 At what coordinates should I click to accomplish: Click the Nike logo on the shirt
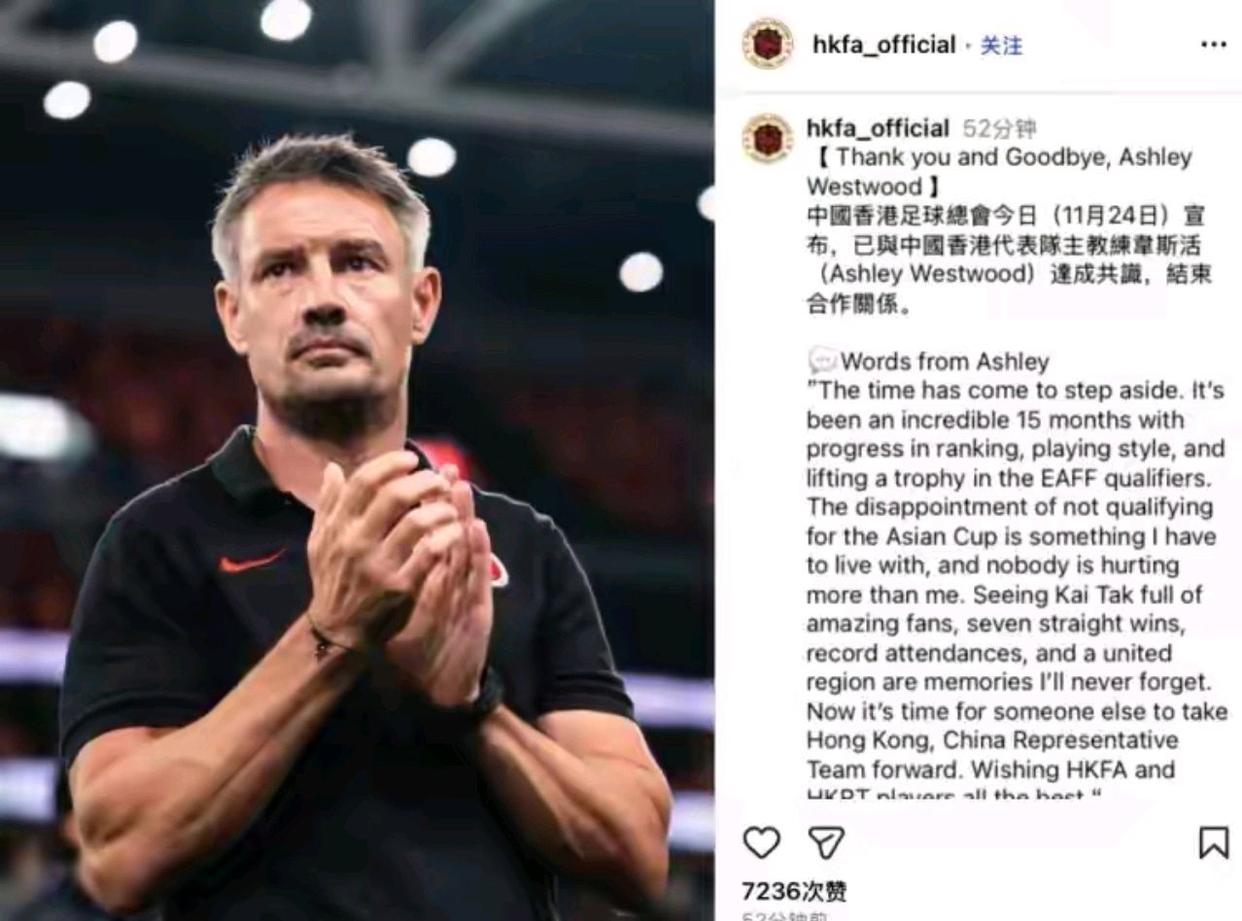tap(253, 560)
